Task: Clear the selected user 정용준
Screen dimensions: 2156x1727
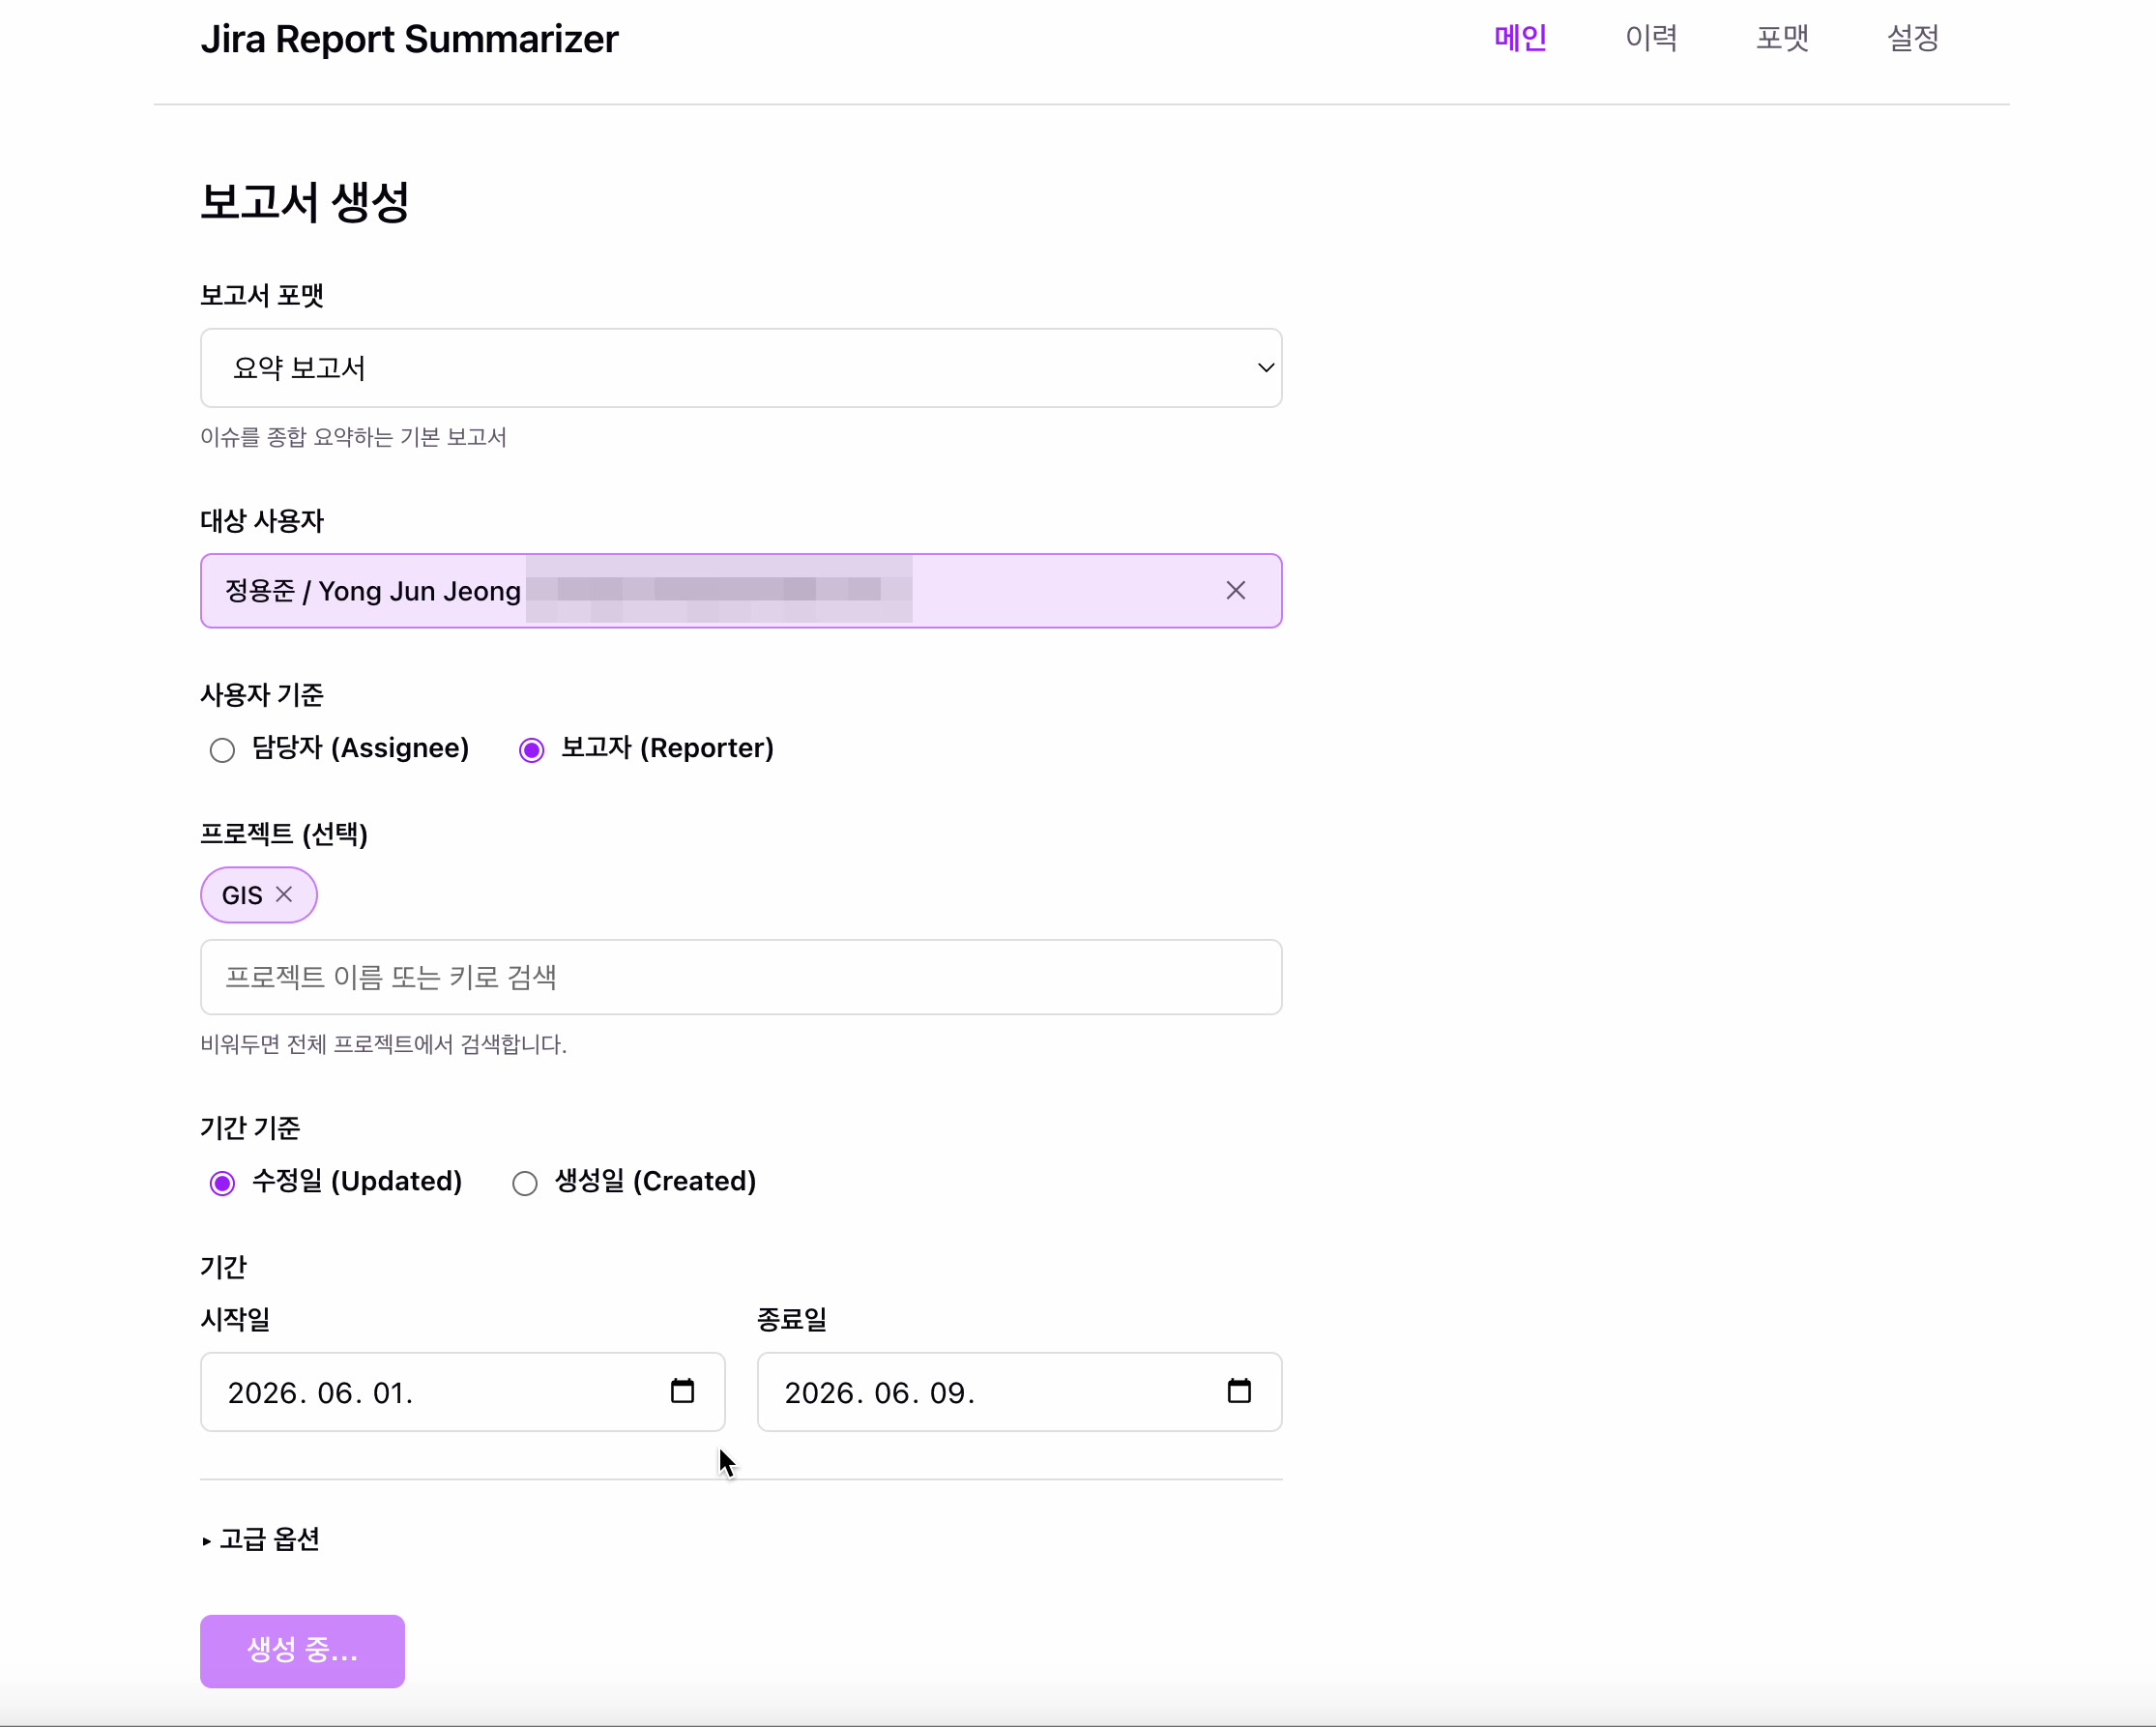Action: 1235,591
